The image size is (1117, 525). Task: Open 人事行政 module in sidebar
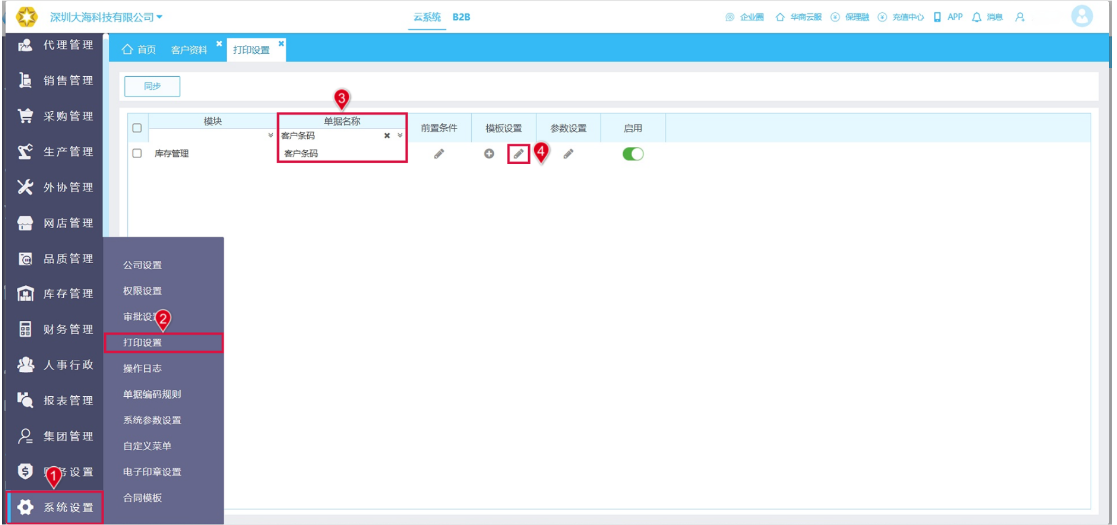54,365
